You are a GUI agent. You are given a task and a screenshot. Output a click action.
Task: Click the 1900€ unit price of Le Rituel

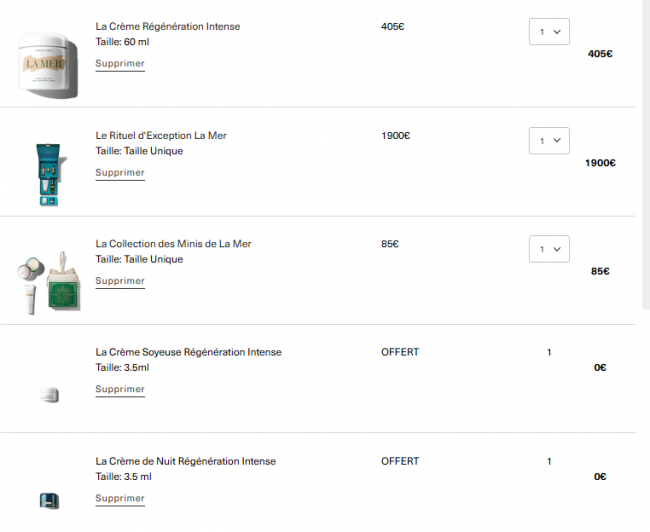coord(396,135)
